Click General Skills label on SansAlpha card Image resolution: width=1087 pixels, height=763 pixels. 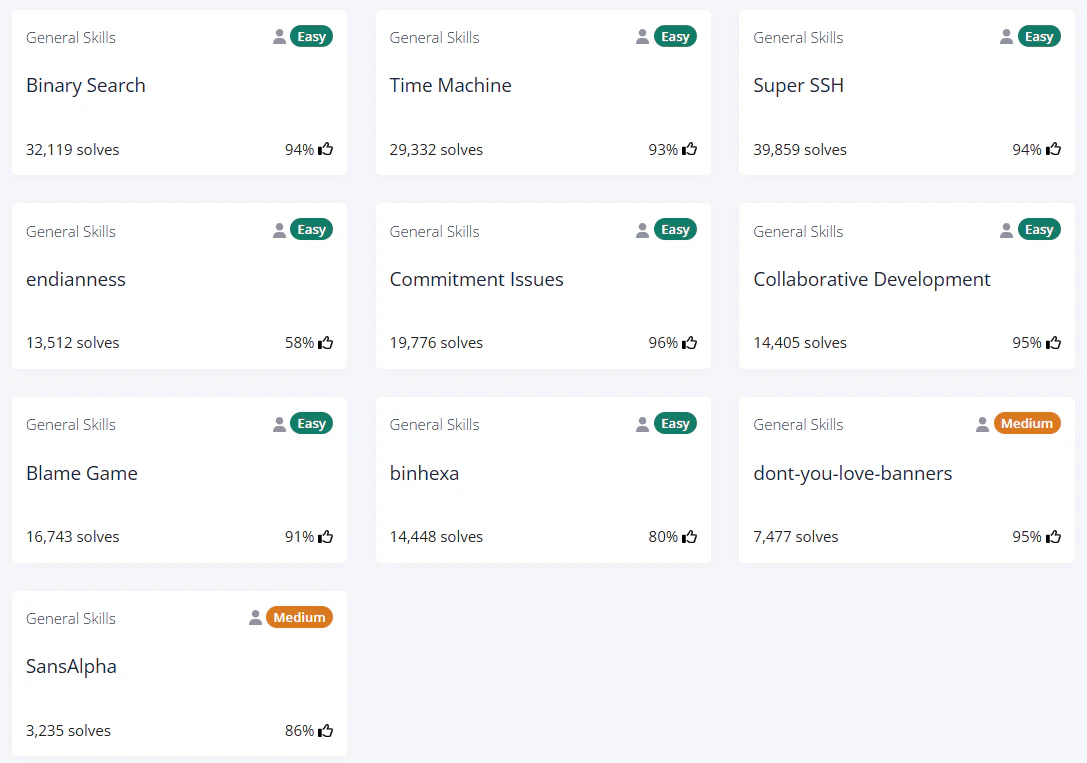coord(71,619)
